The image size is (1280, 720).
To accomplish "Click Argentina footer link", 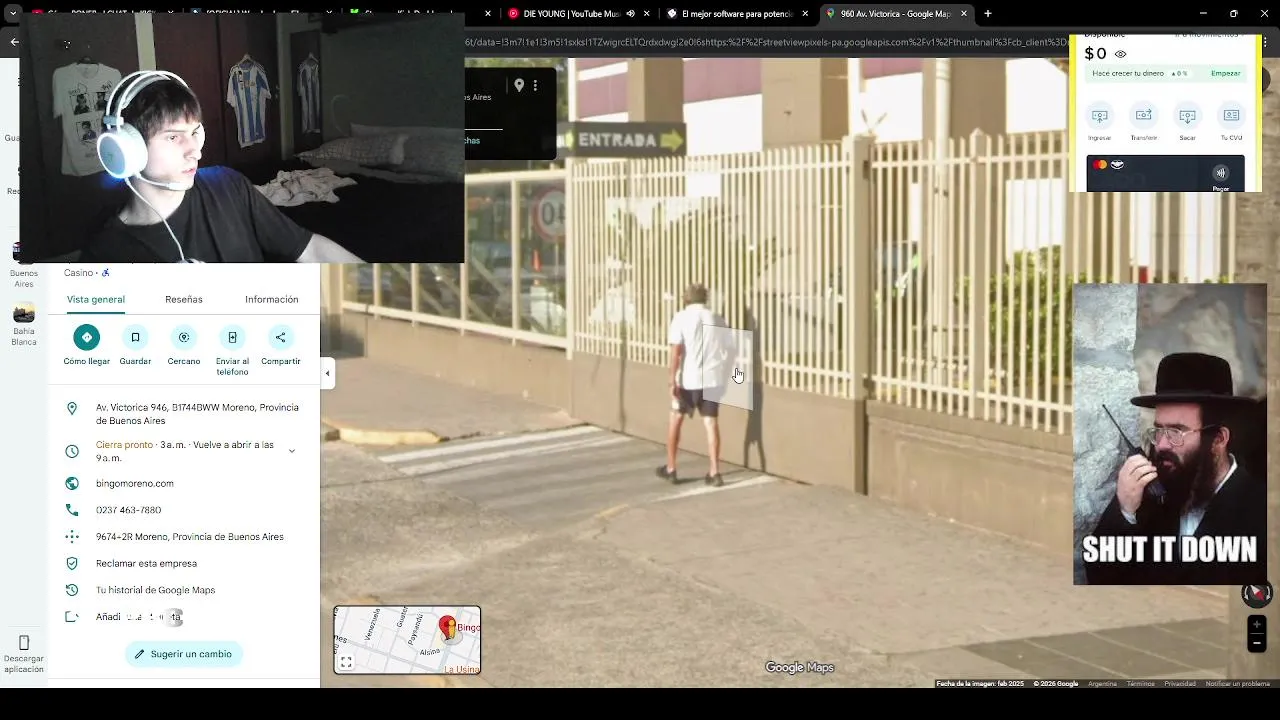I will pyautogui.click(x=1102, y=684).
